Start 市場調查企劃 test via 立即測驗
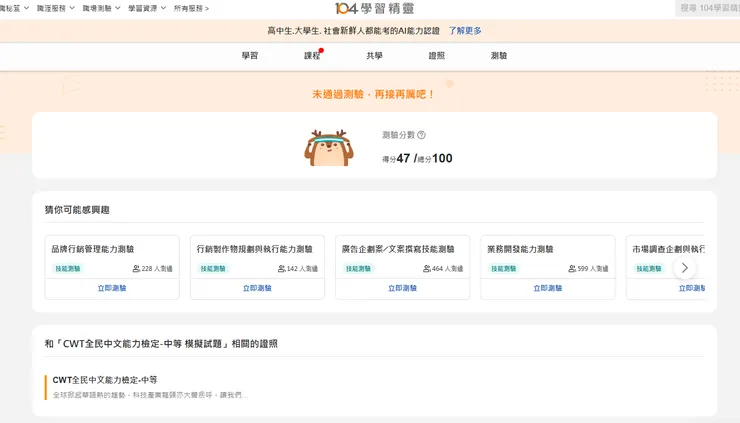This screenshot has width=740, height=423. (x=691, y=288)
